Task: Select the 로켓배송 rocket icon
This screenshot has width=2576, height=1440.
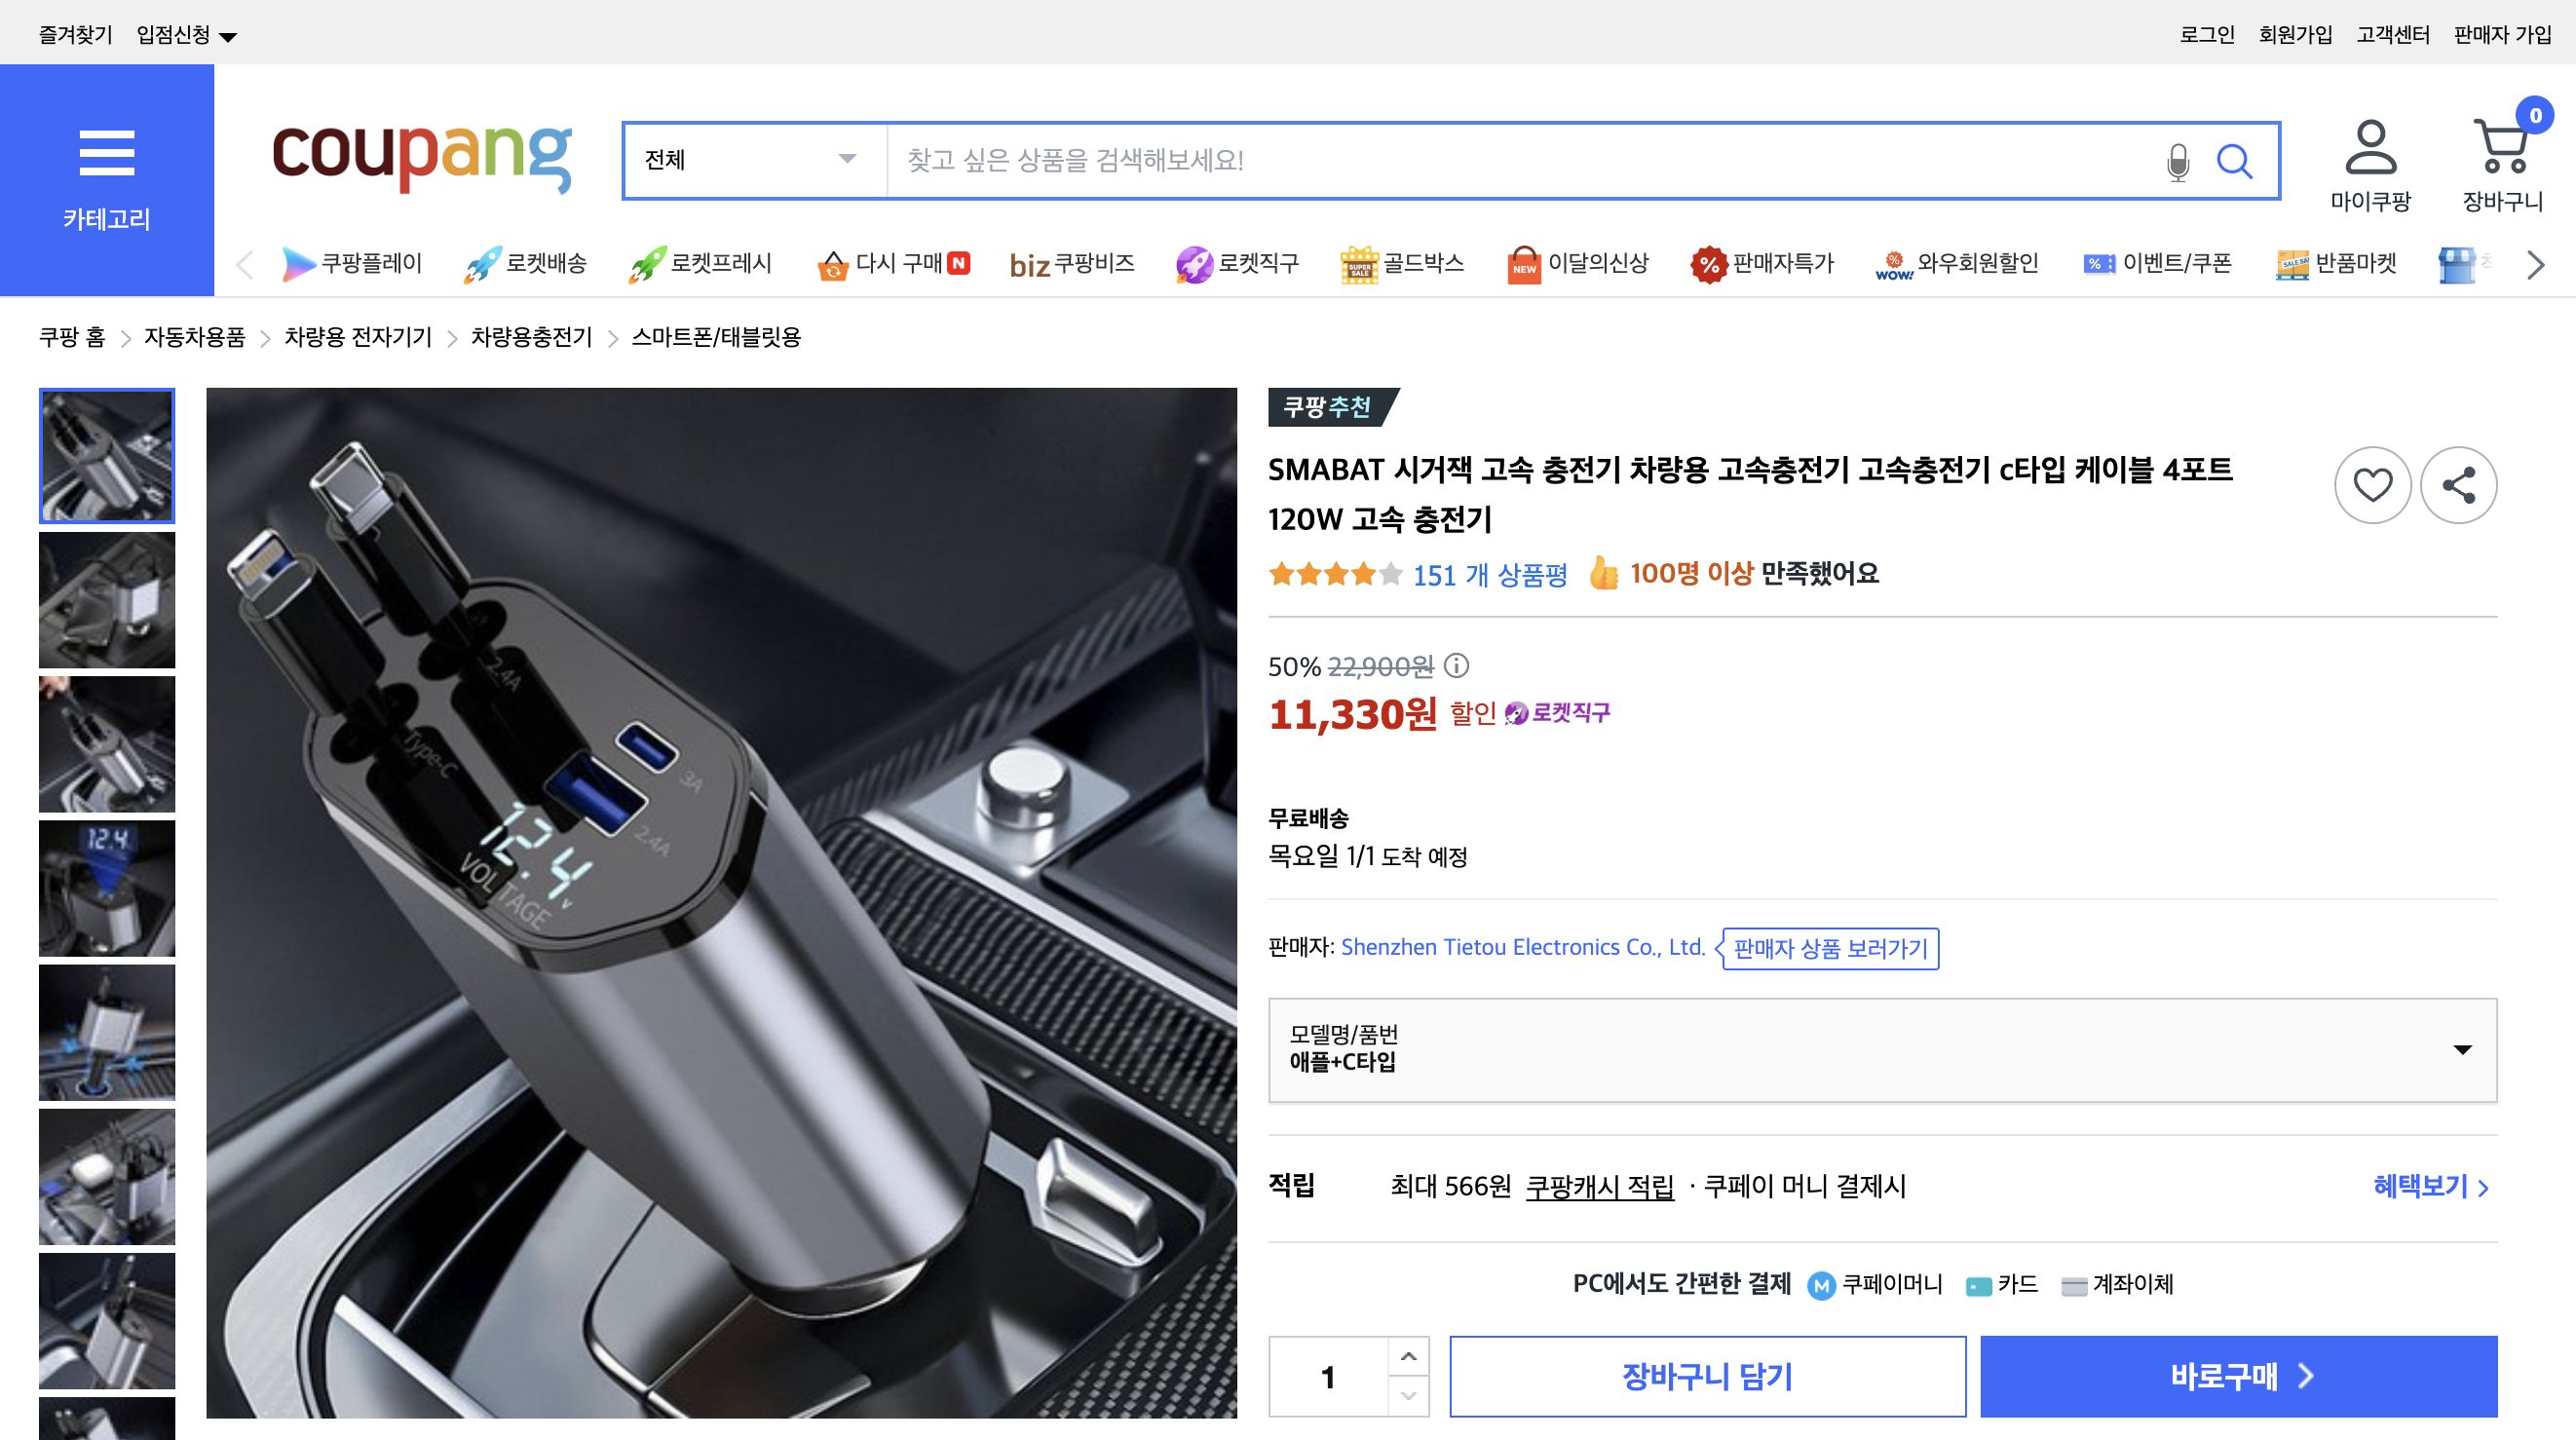Action: pyautogui.click(x=484, y=263)
